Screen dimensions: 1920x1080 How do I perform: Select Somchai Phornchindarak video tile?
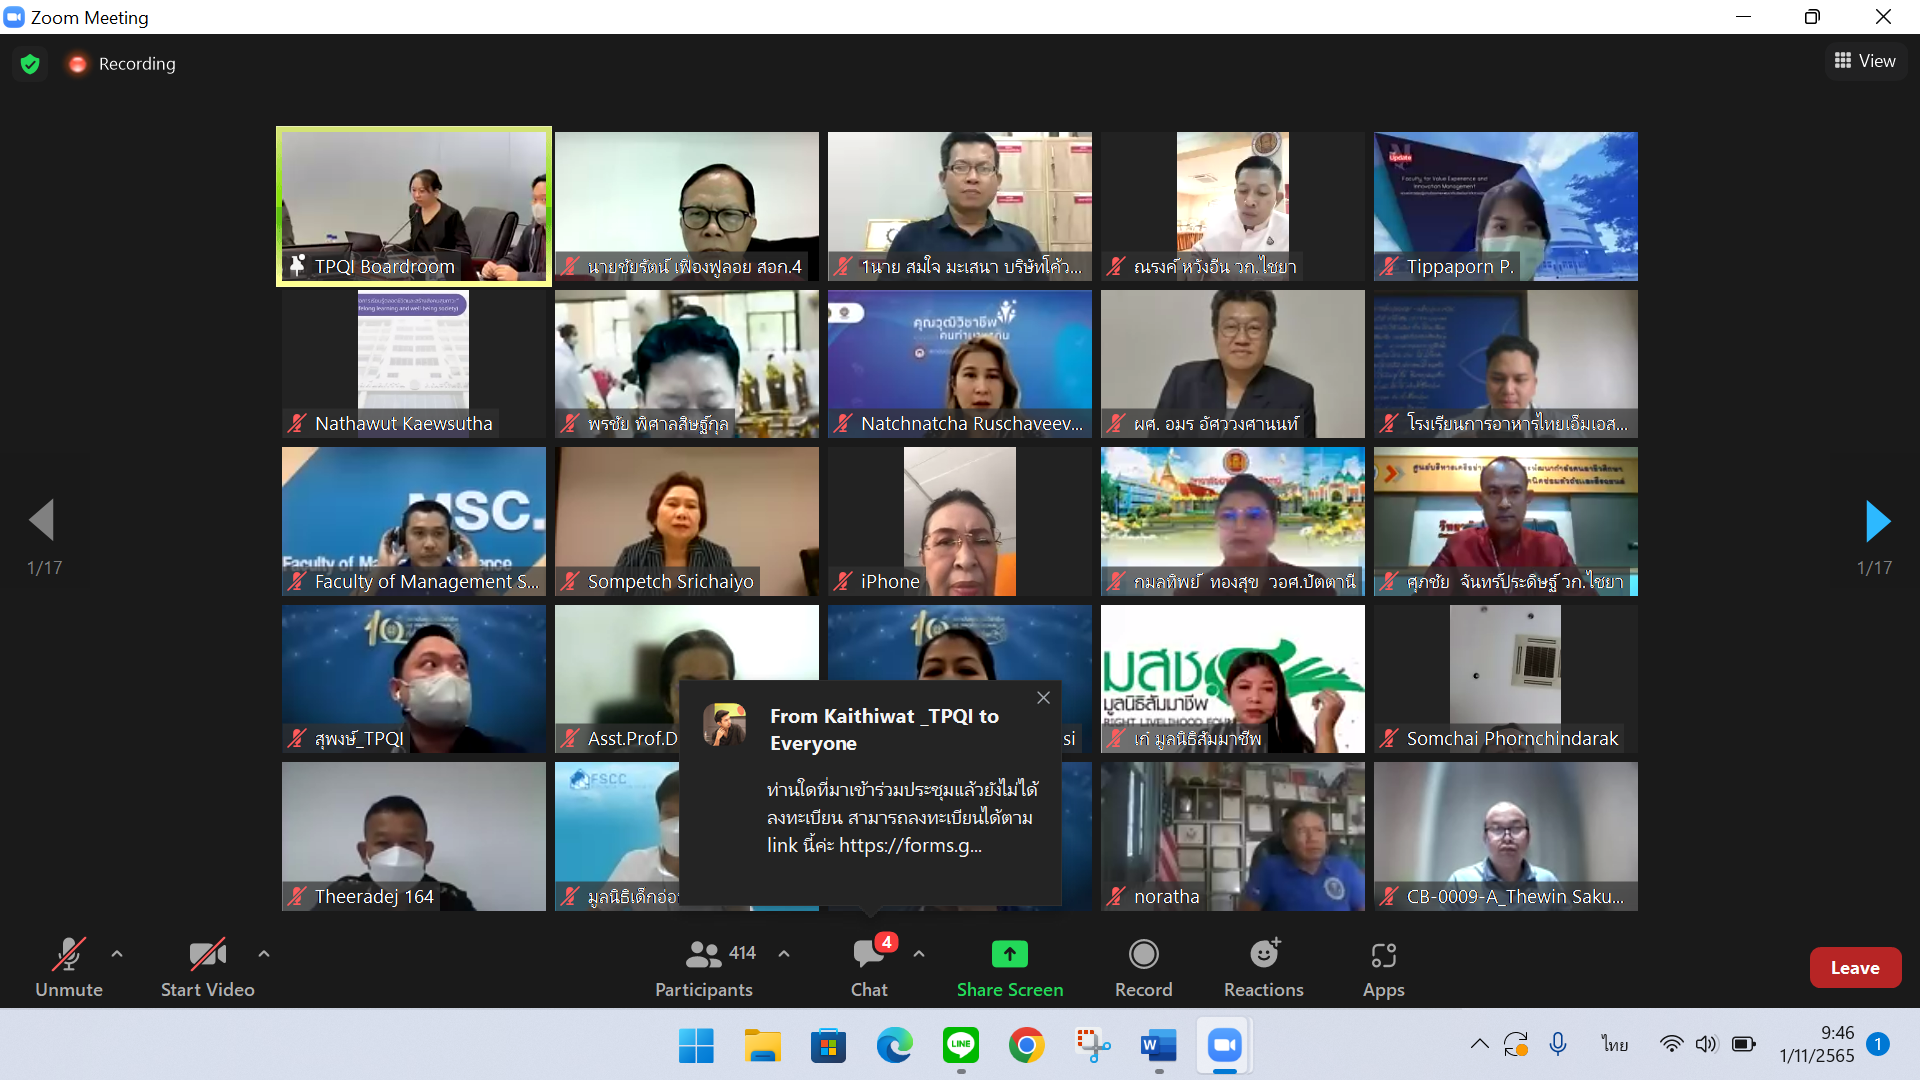(1505, 679)
